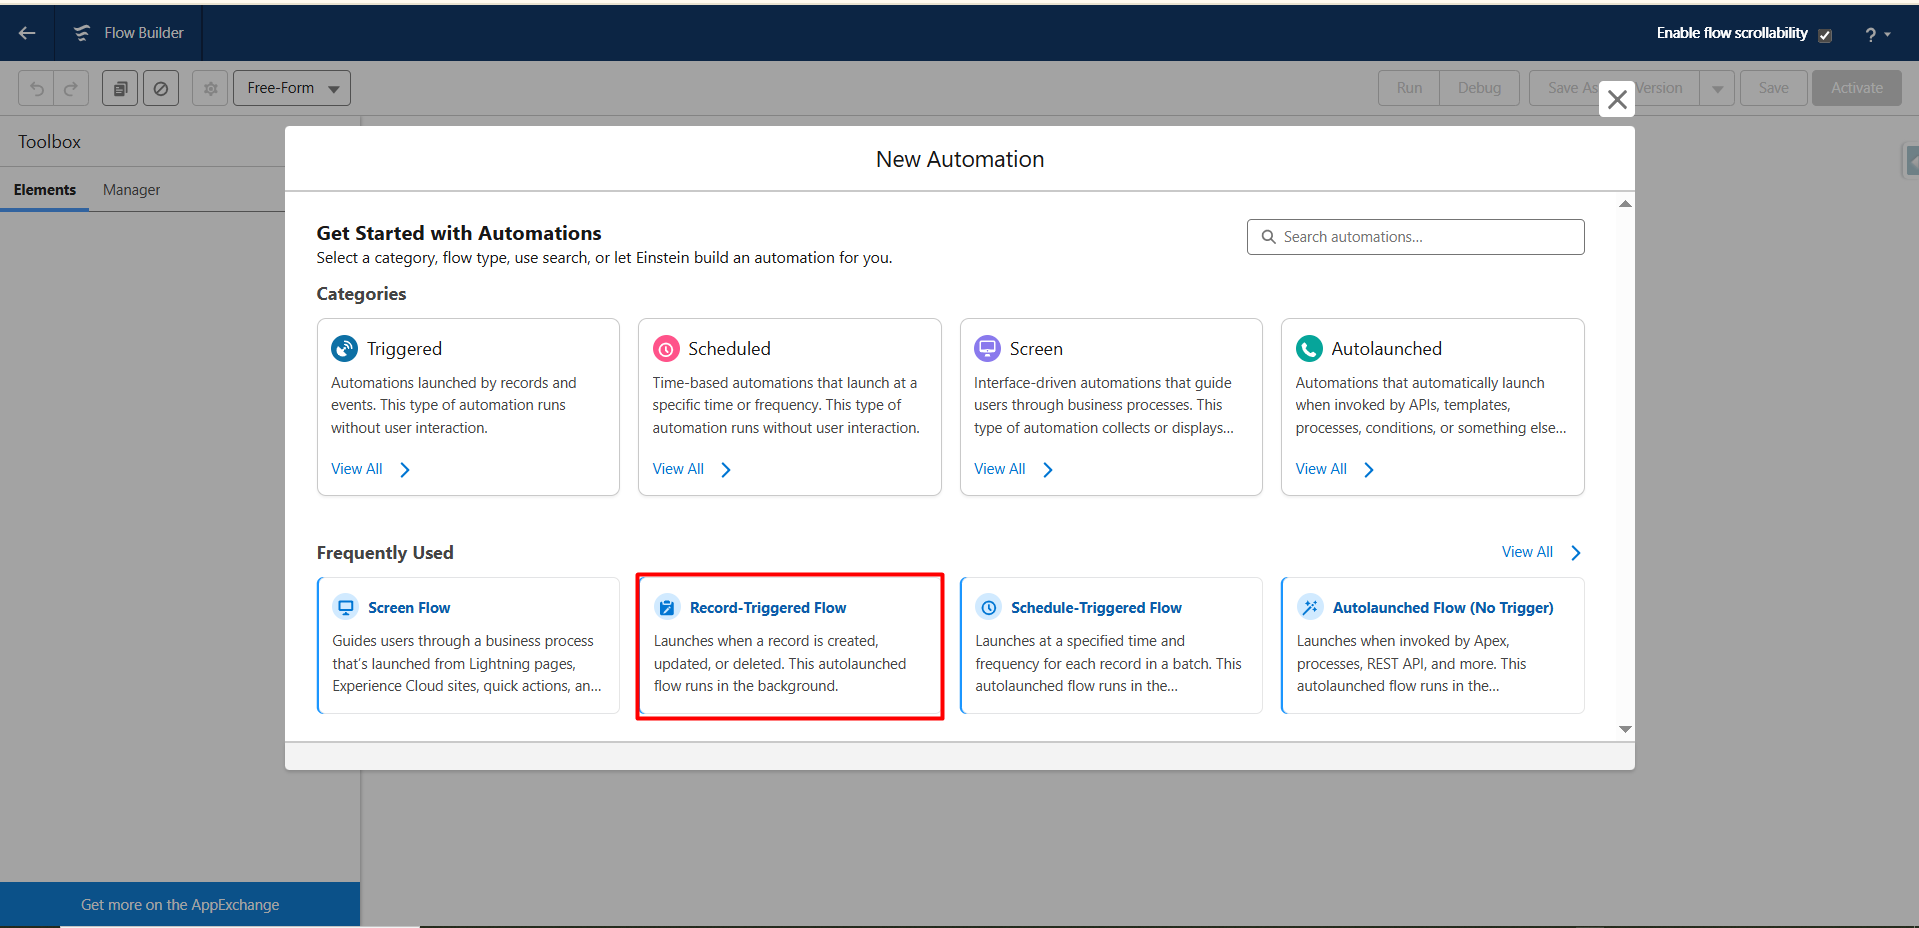Click the Autolaunched category title
This screenshot has height=928, width=1919.
pos(1386,349)
